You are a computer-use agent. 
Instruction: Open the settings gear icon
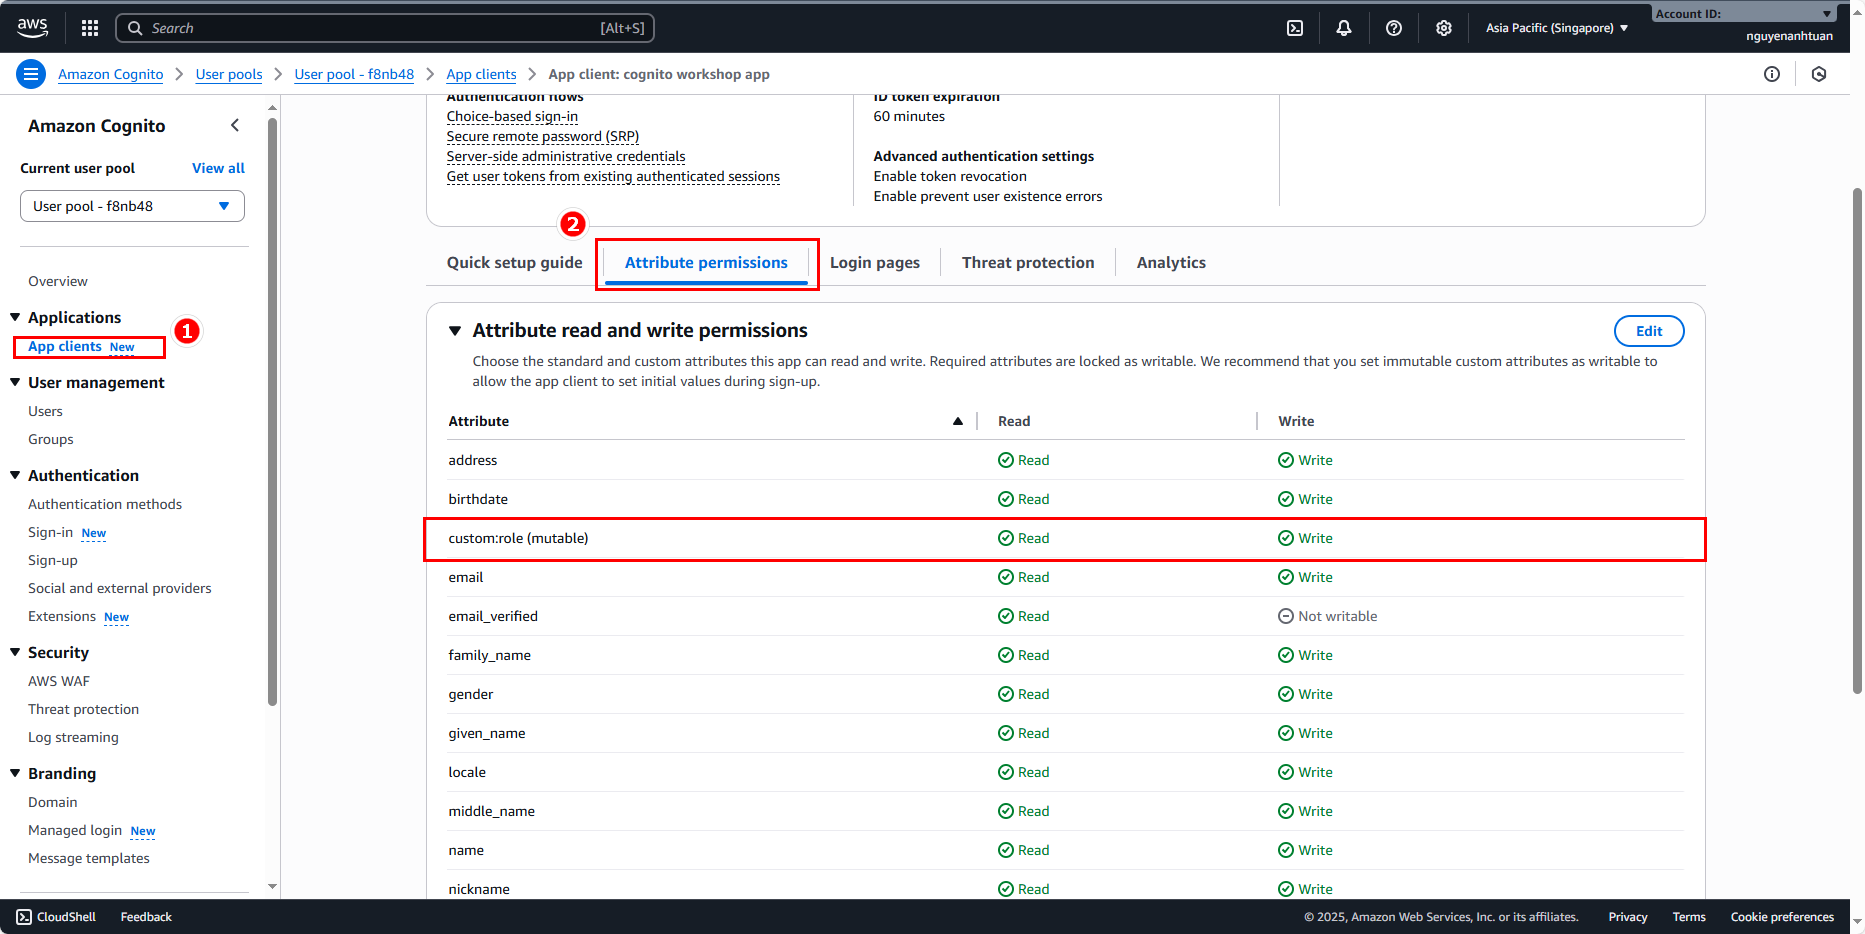(x=1444, y=28)
